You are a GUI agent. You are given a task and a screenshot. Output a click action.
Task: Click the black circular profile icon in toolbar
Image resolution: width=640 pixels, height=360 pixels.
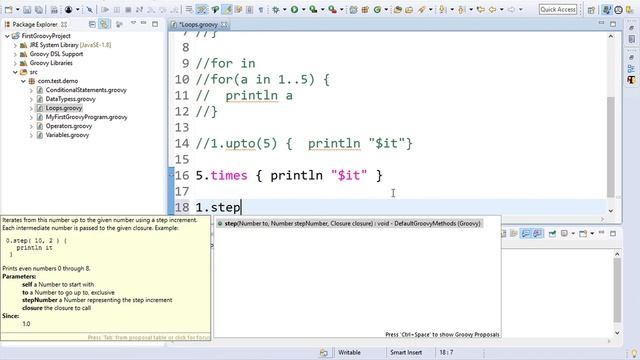tap(69, 9)
